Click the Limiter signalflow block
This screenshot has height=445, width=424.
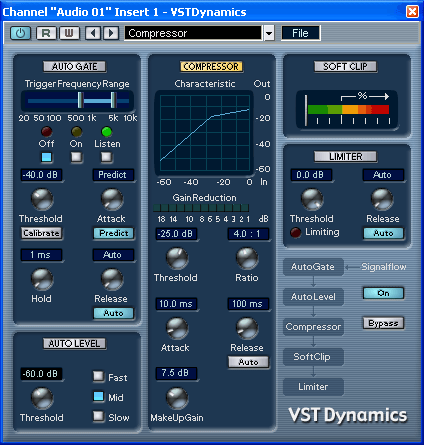click(313, 387)
